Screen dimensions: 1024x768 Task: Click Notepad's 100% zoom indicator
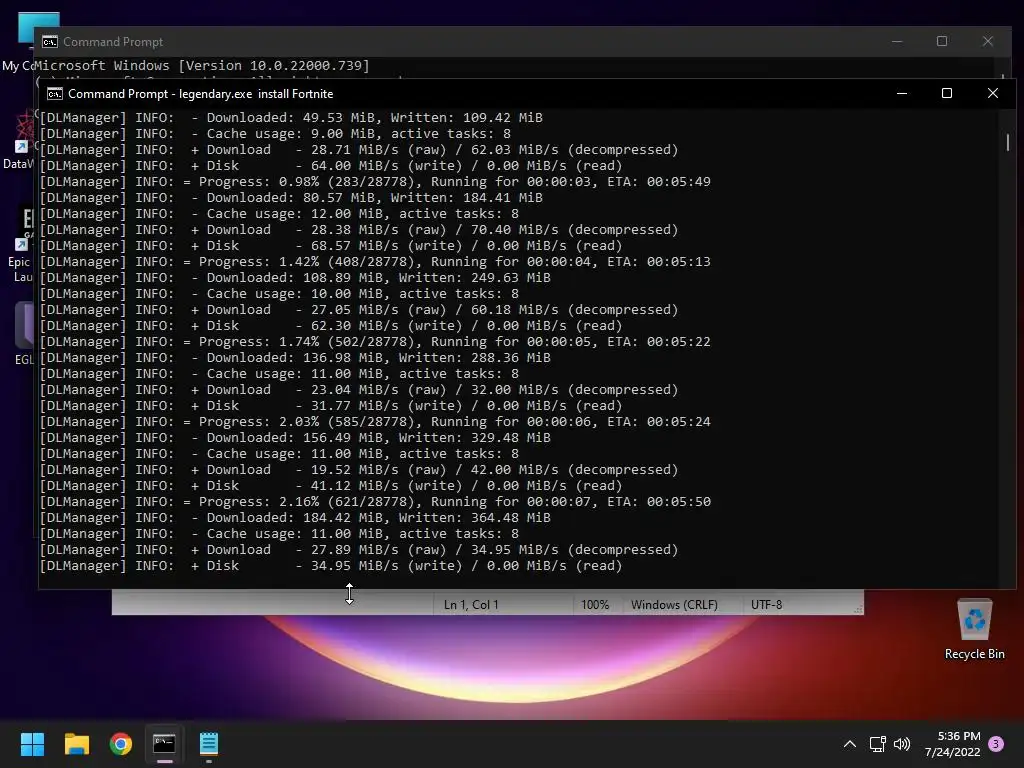[x=595, y=605]
